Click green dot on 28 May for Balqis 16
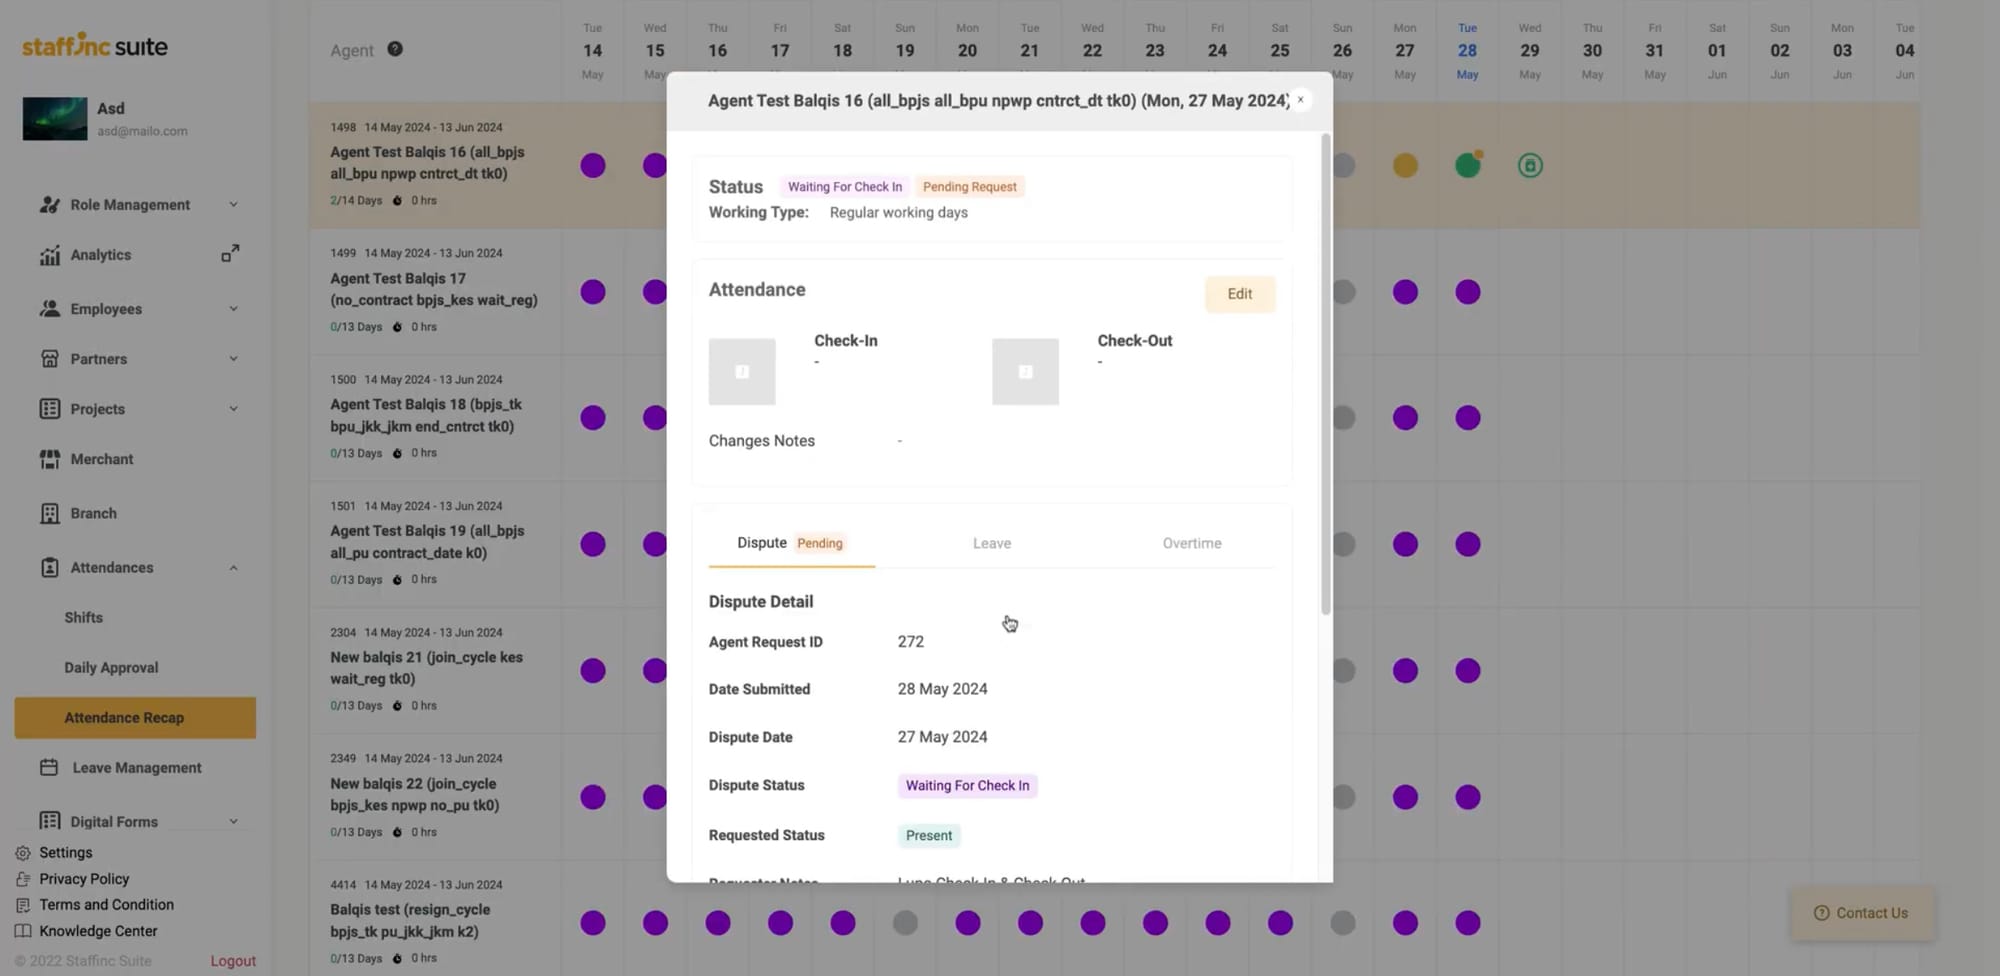The image size is (2000, 976). click(1467, 165)
